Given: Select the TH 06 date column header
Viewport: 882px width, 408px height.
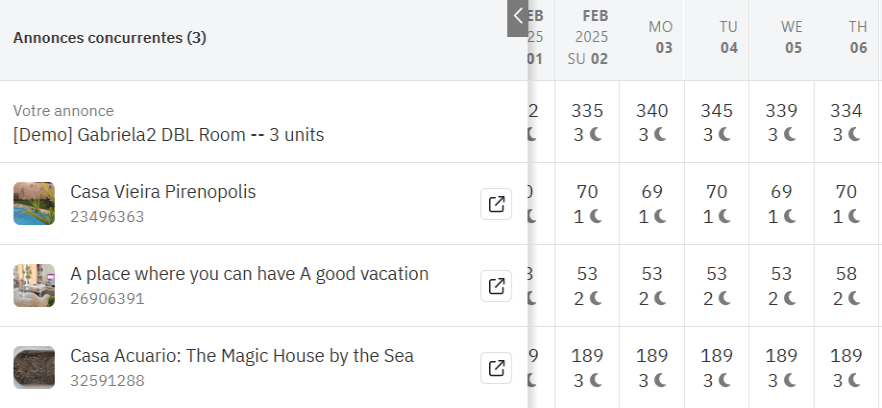Looking at the screenshot, I should coord(856,37).
